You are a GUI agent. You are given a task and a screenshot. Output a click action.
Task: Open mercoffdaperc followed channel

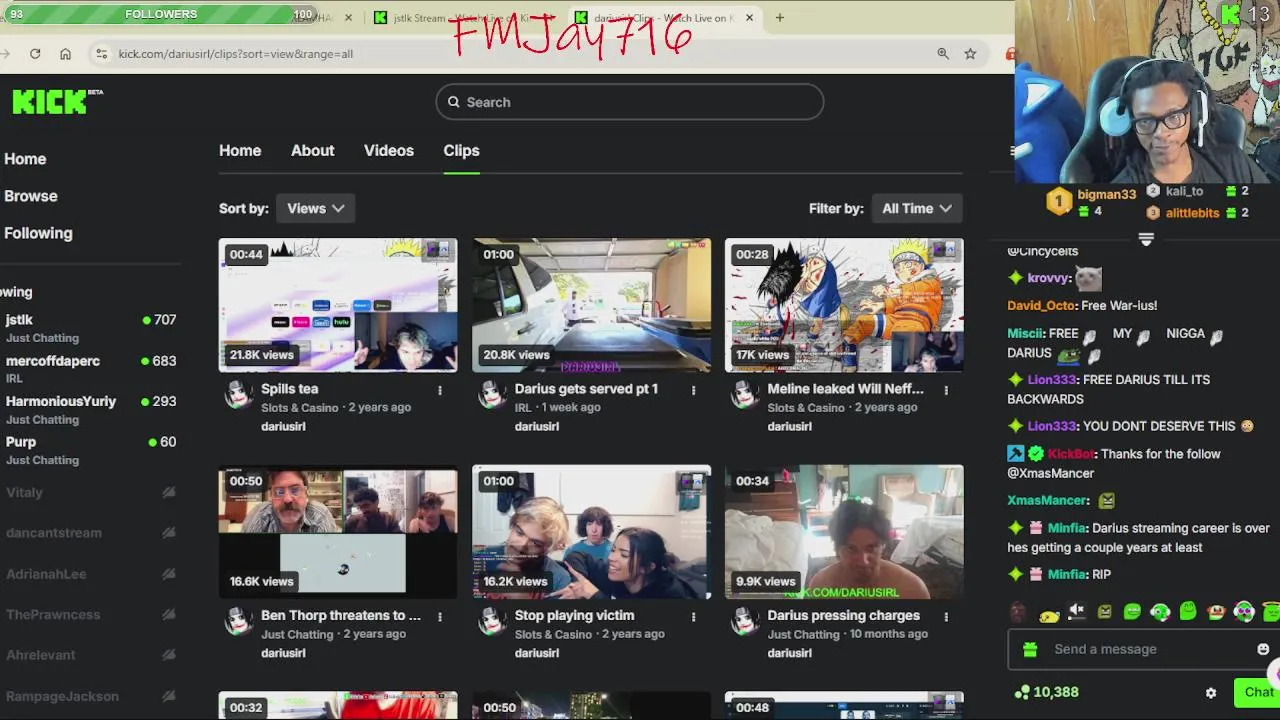pyautogui.click(x=90, y=369)
